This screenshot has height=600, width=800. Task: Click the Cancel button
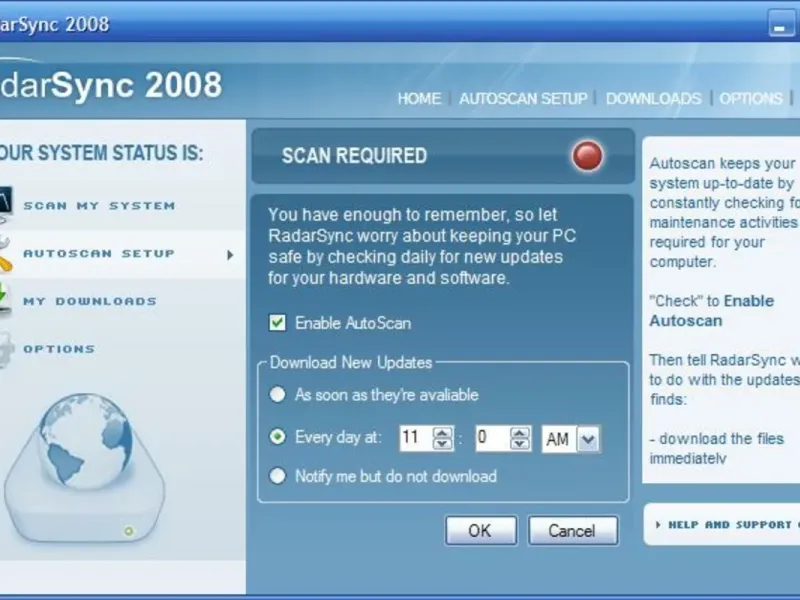tap(572, 531)
